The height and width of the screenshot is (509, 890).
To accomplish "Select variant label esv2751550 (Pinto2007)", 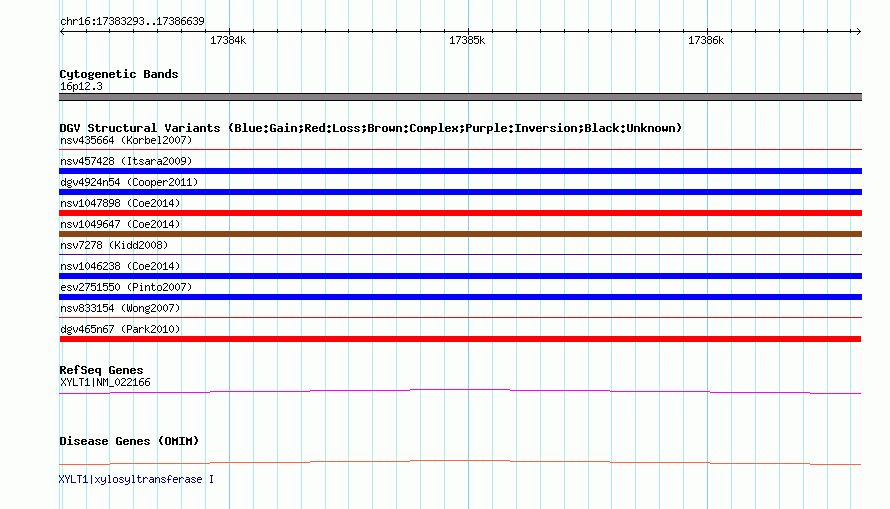I will click(126, 287).
